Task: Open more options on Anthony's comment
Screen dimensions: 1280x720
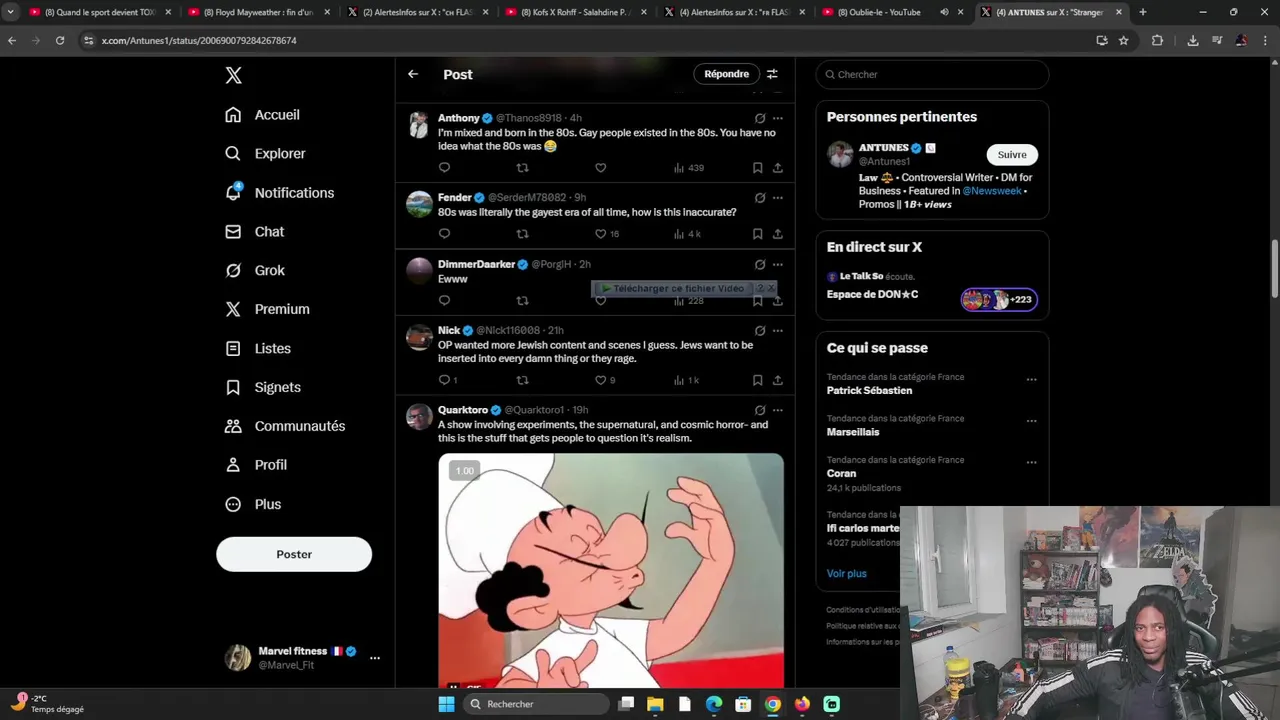Action: [778, 118]
